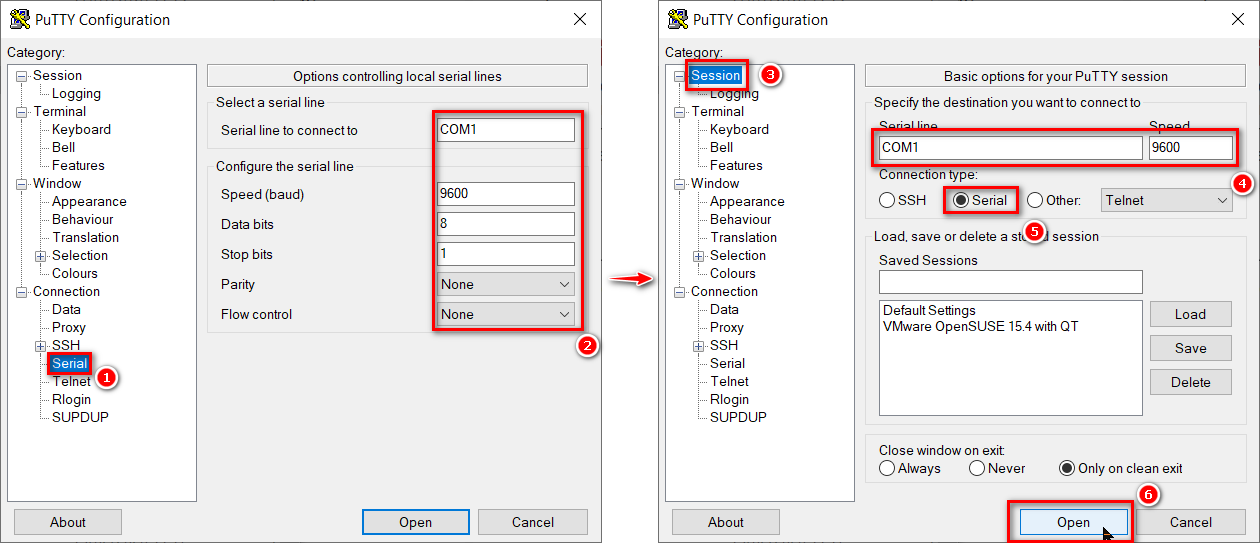Click Delete saved session button
The height and width of the screenshot is (543, 1260).
click(1190, 382)
